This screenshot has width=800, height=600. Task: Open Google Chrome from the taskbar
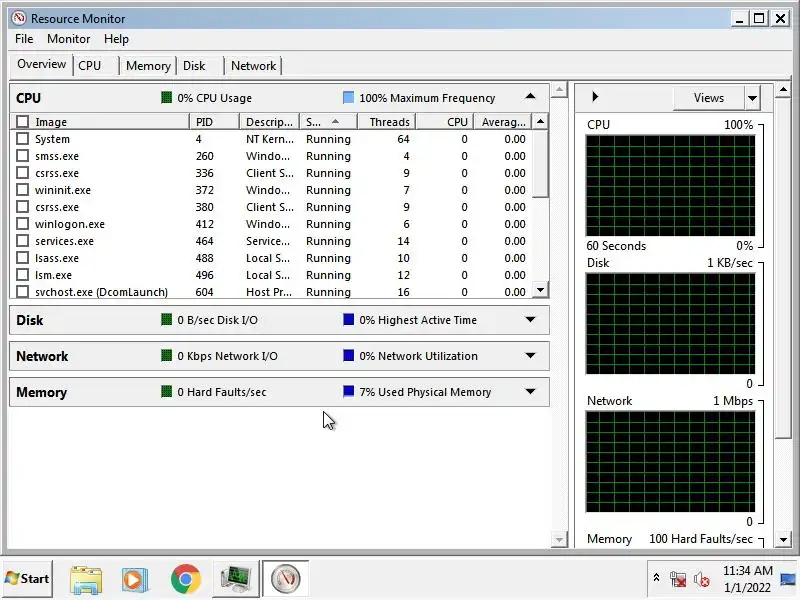click(x=186, y=579)
